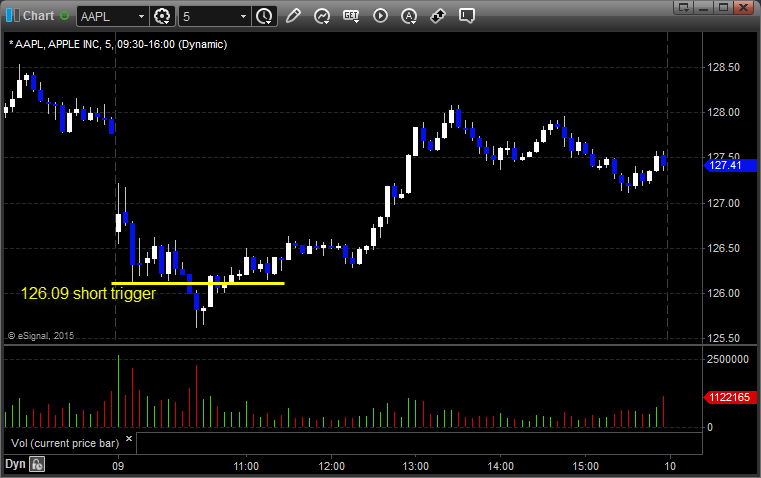Image resolution: width=761 pixels, height=478 pixels.
Task: Click the symbol link bars icon beside Chart
Action: coord(13,16)
